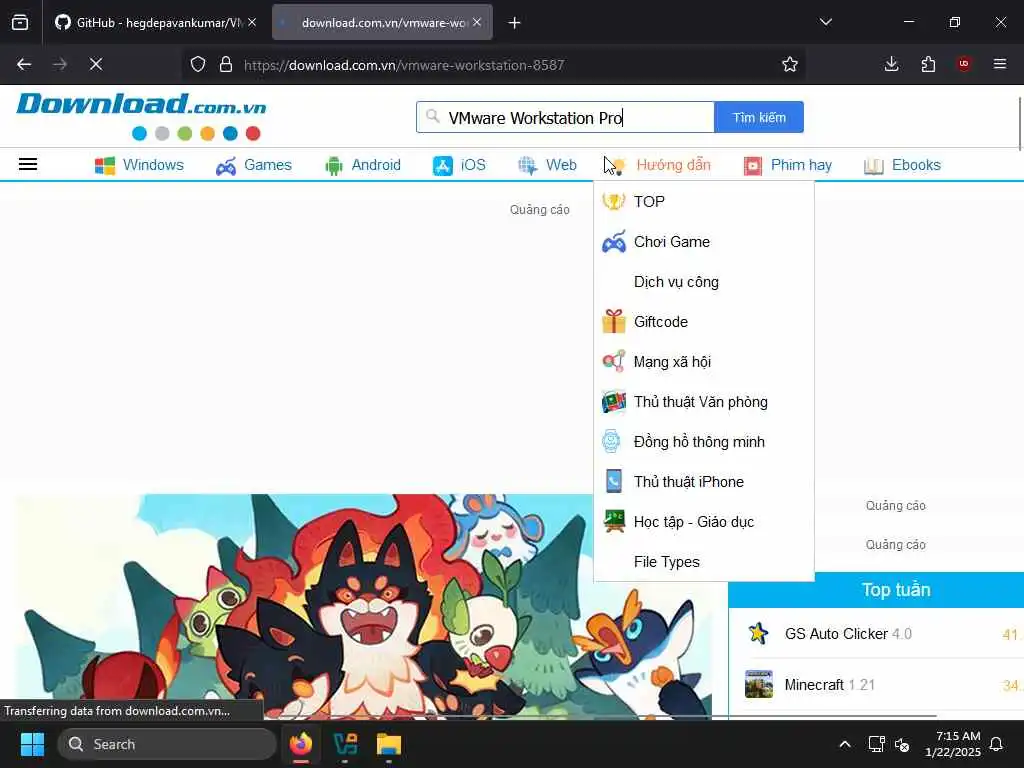
Task: Open GS Auto Clicker in Top tuần
Action: pyautogui.click(x=848, y=633)
